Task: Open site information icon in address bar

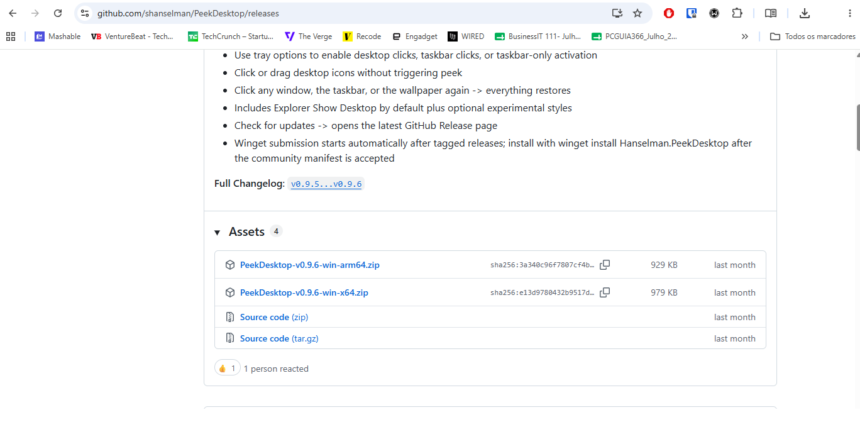Action: coord(84,13)
